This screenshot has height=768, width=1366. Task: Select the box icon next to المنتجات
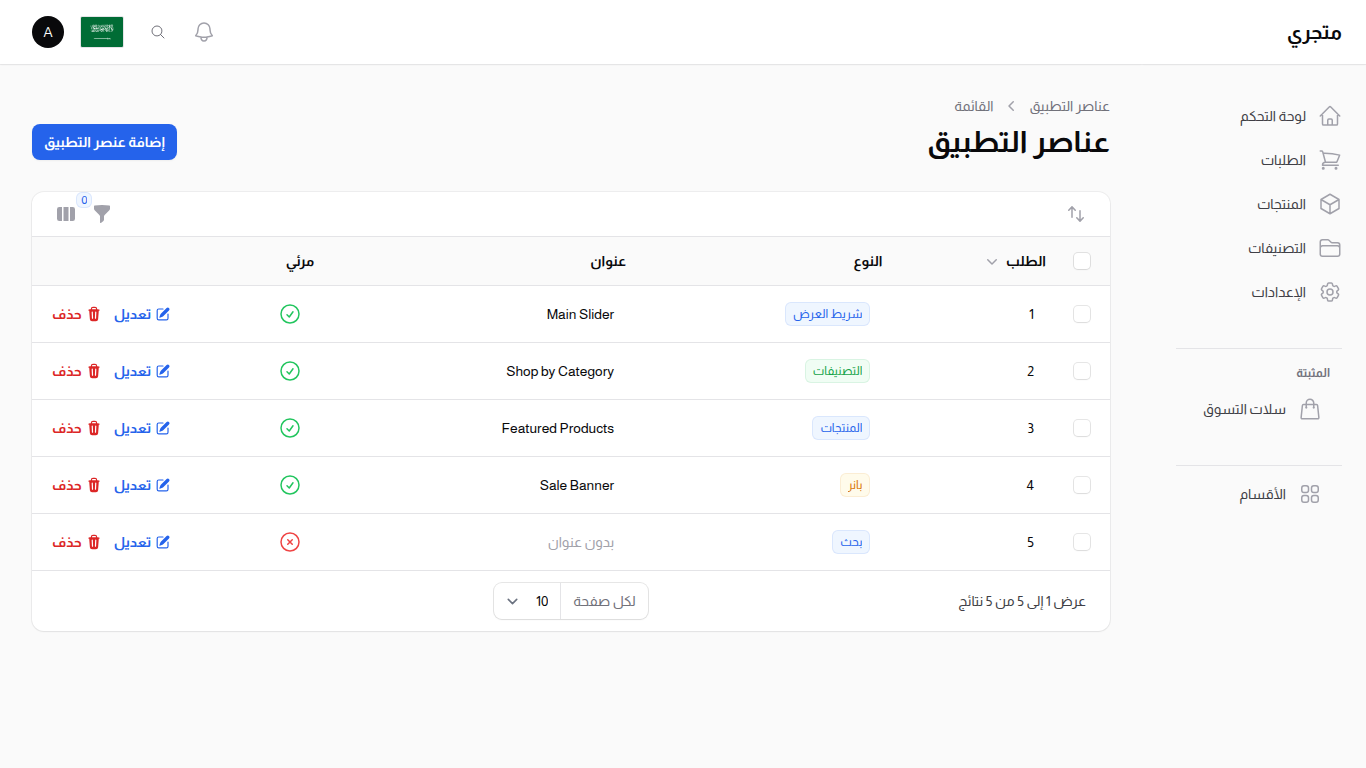pos(1330,204)
